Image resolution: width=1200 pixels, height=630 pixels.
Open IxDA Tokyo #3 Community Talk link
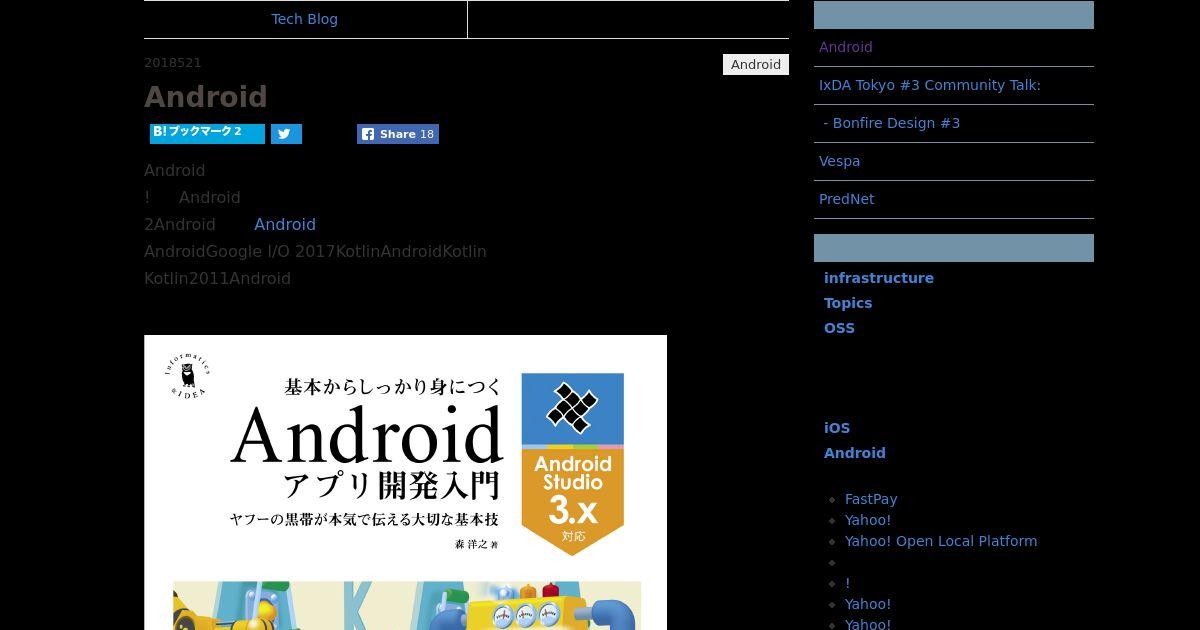(x=930, y=85)
